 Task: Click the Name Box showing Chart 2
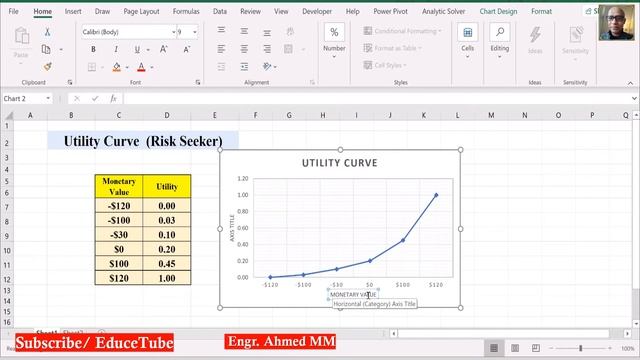(x=23, y=98)
